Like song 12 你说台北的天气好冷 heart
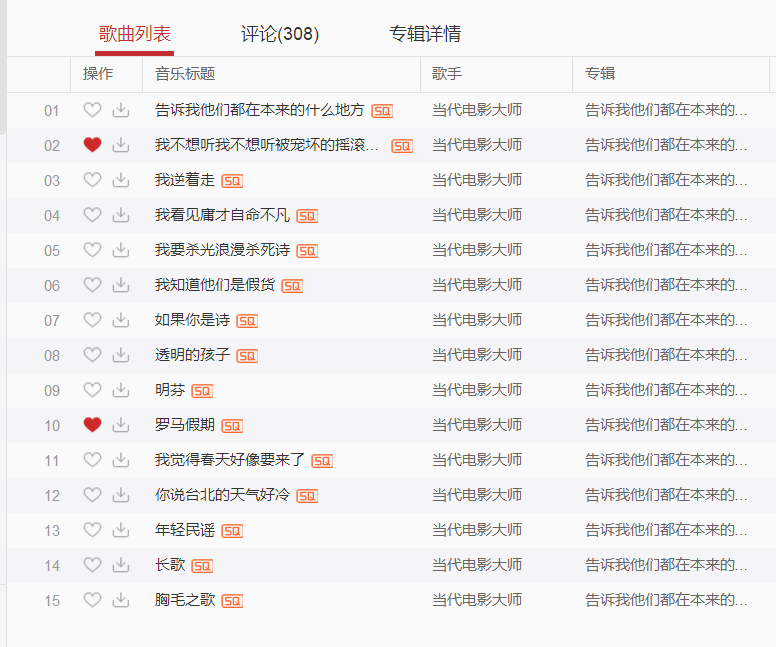The image size is (776, 647). [x=92, y=495]
